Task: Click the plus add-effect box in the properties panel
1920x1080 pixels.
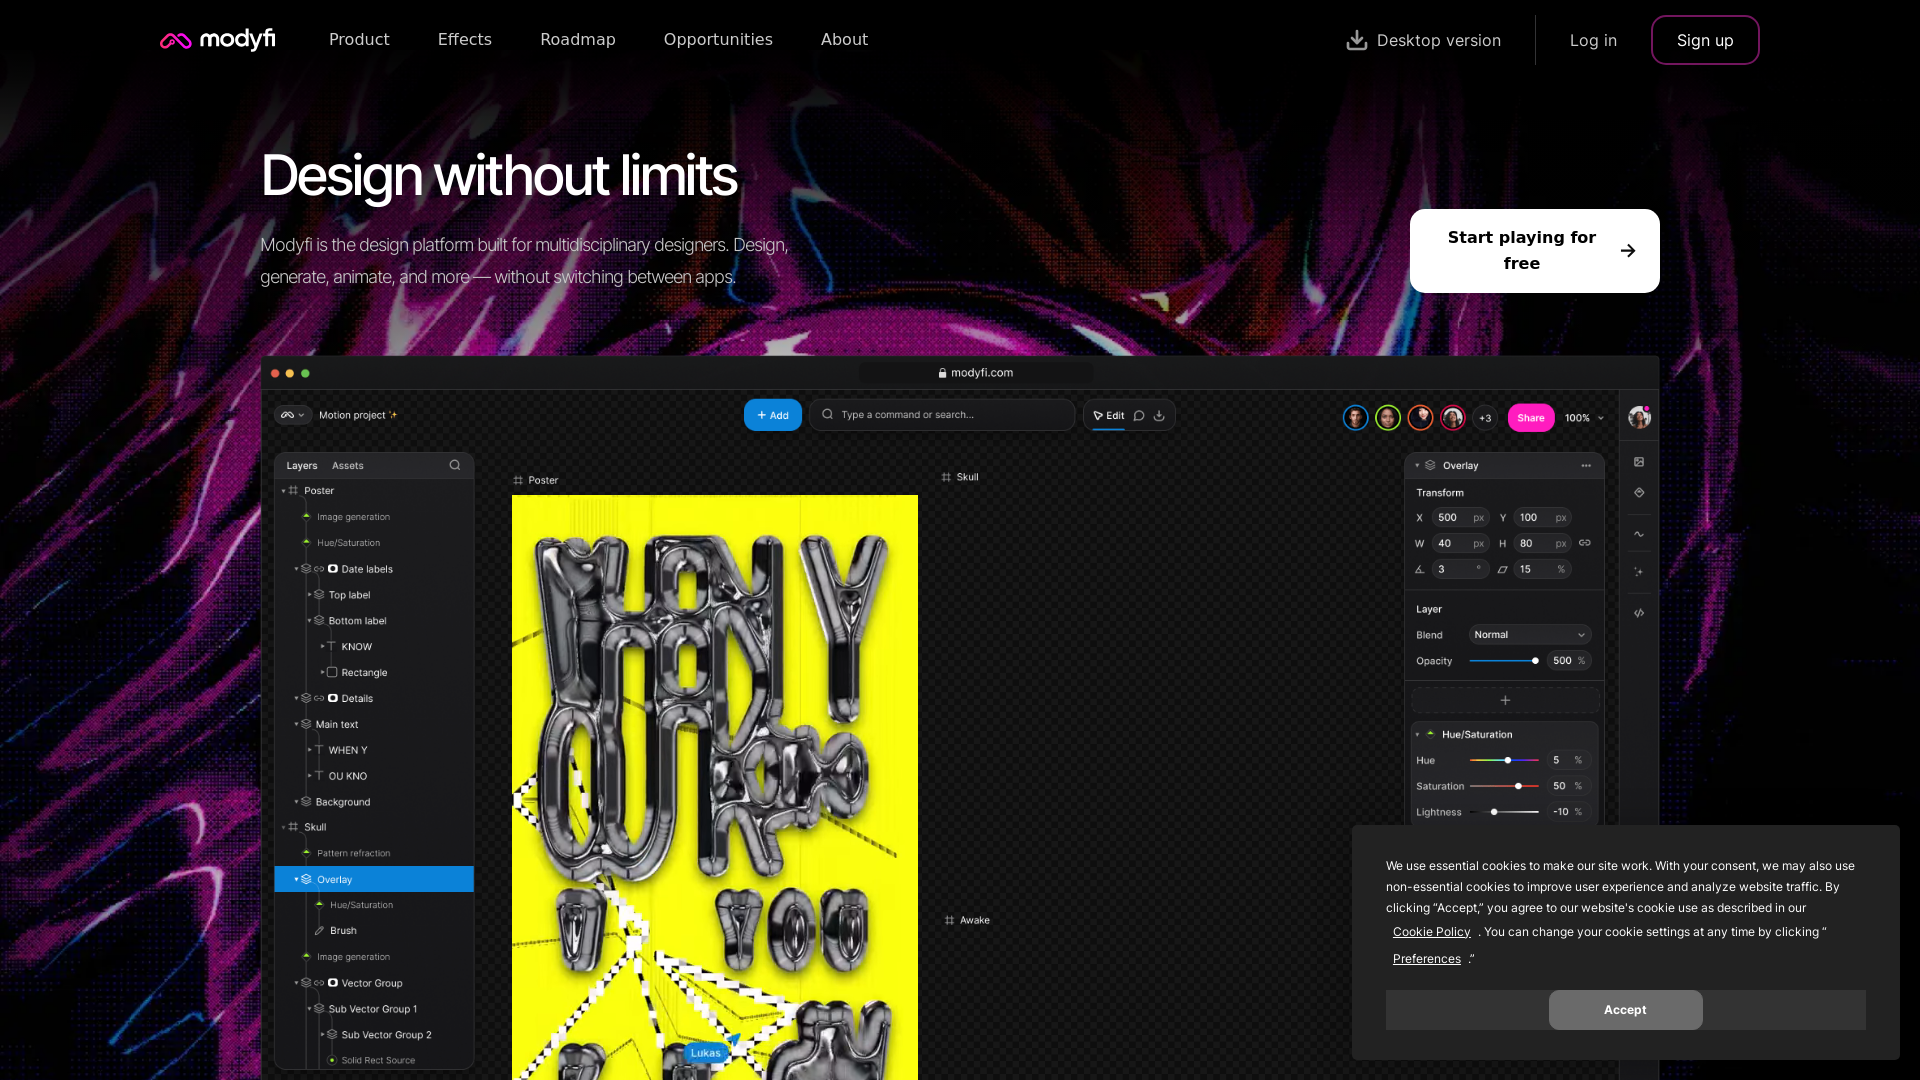Action: pyautogui.click(x=1505, y=700)
